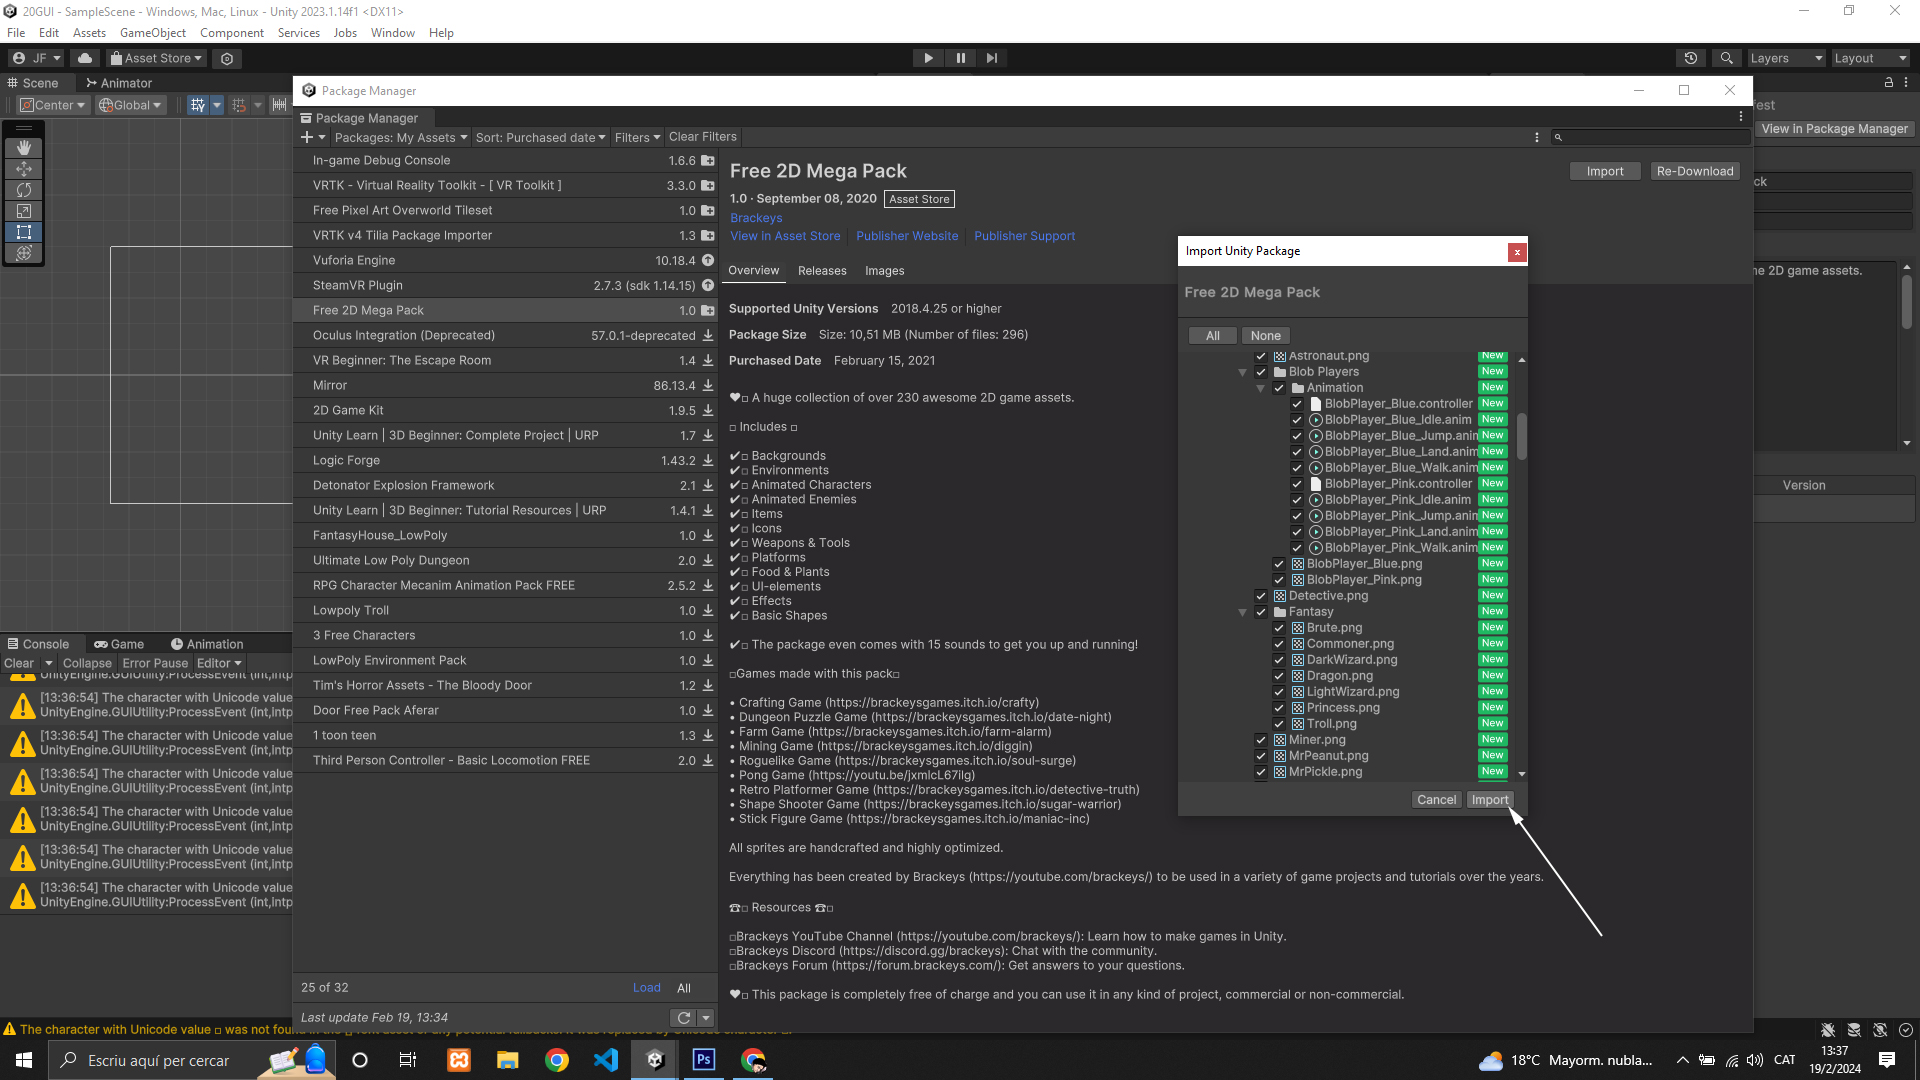
Task: Open Undo History icon in toolbar
Action: pyautogui.click(x=1691, y=58)
